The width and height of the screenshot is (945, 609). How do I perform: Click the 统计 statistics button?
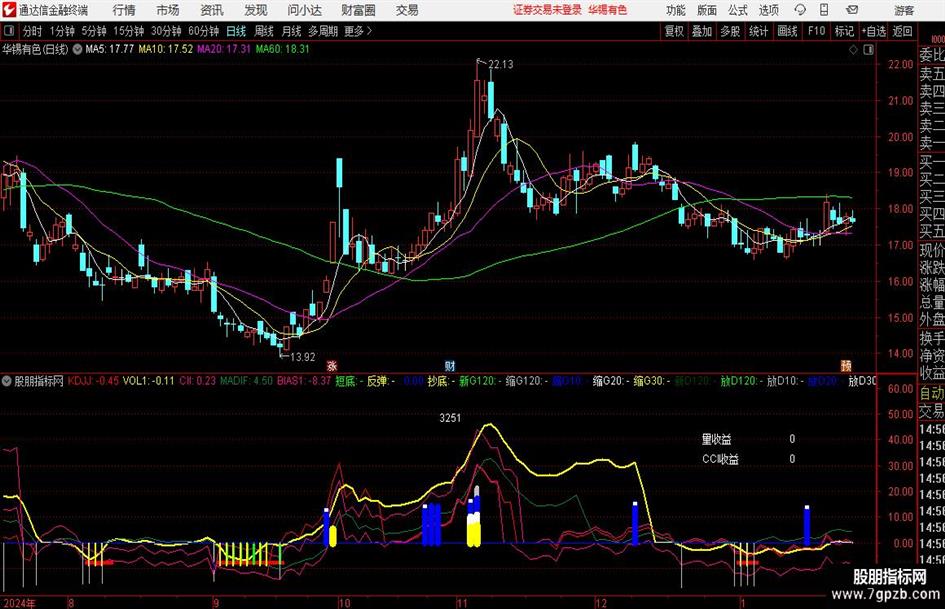click(x=758, y=31)
